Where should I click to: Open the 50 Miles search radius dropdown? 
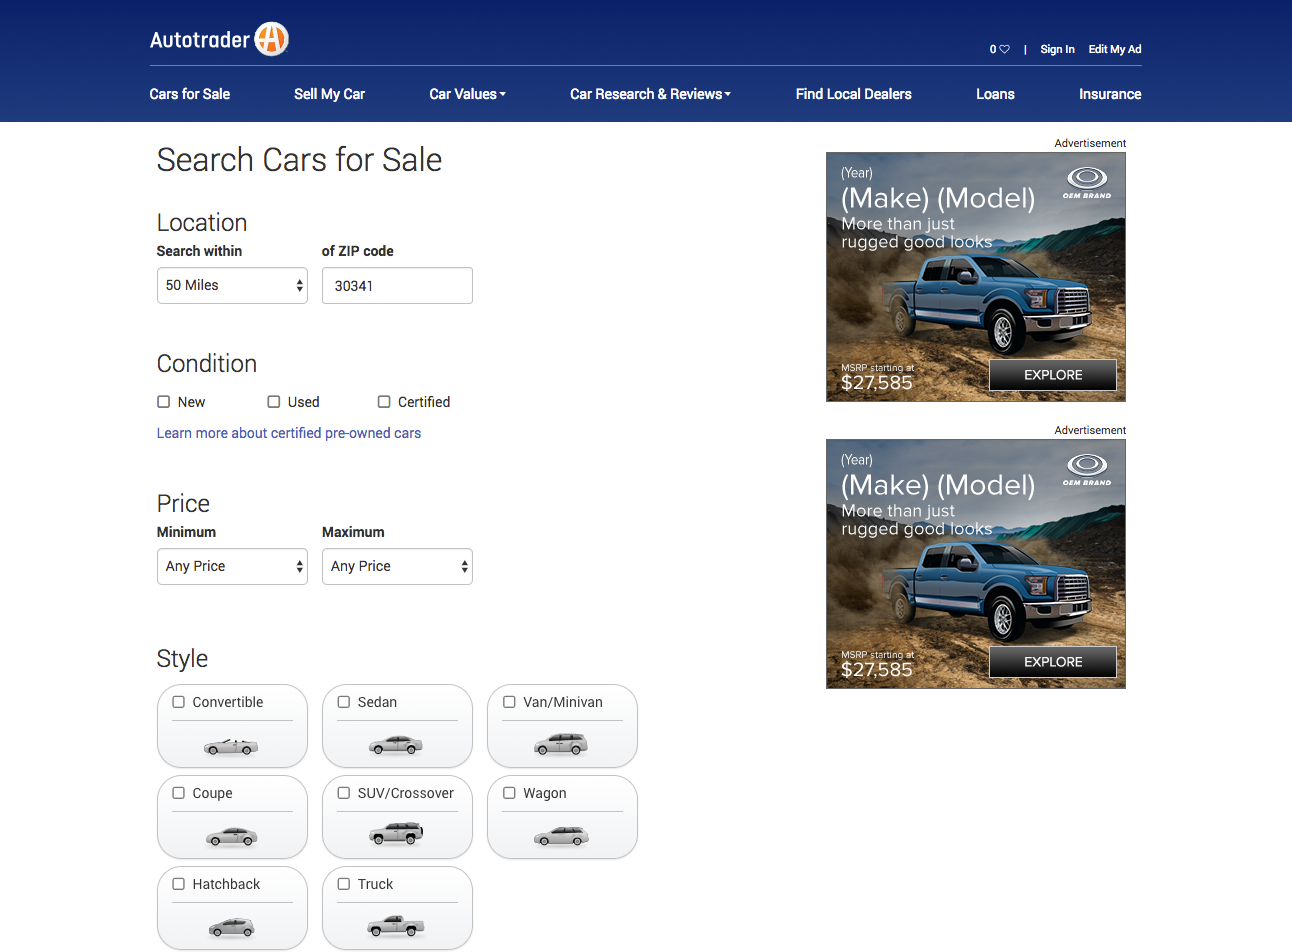coord(232,285)
